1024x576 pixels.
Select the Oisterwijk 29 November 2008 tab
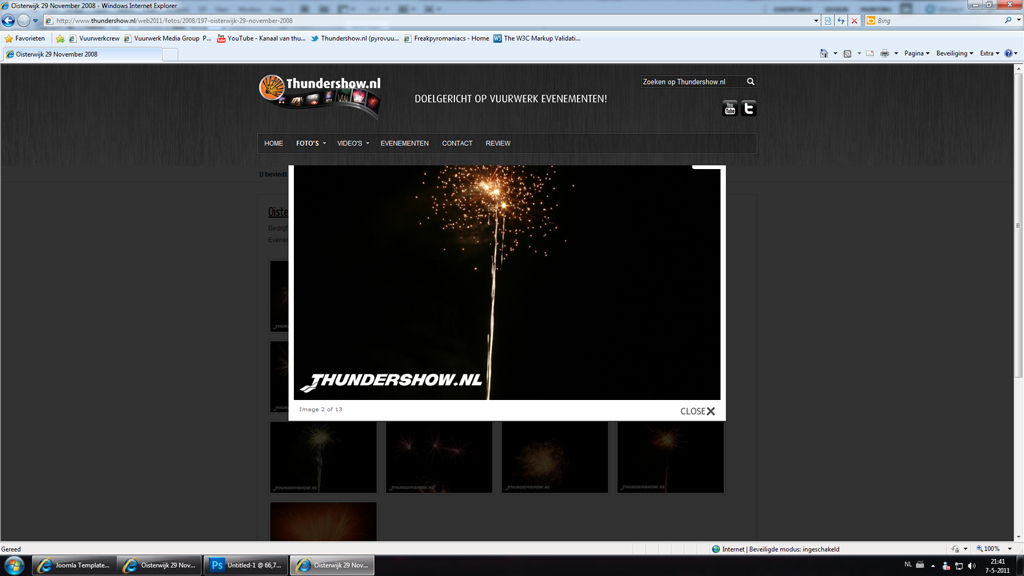point(81,54)
